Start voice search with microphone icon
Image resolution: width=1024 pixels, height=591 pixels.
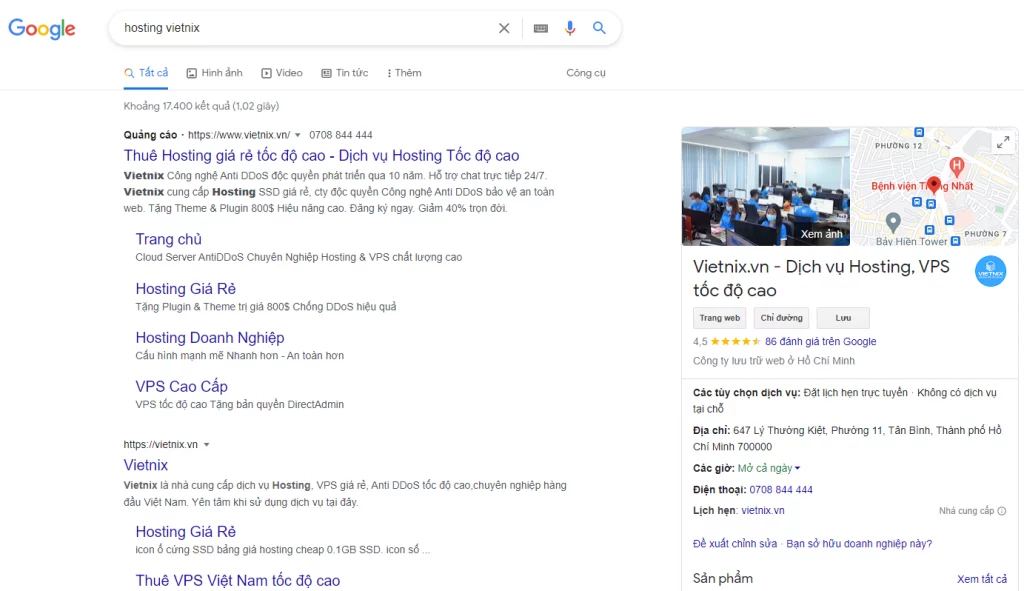pos(570,28)
